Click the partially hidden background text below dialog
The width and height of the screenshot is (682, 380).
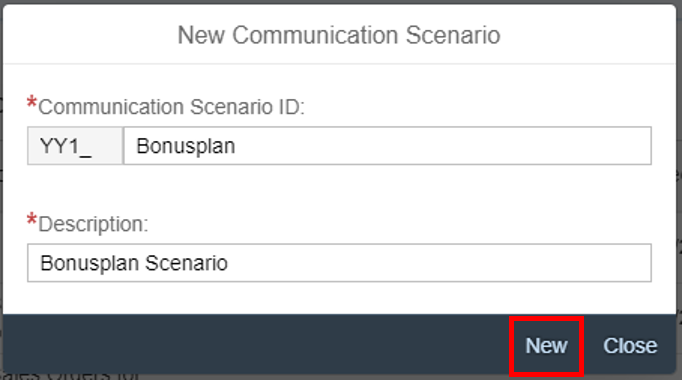point(70,377)
